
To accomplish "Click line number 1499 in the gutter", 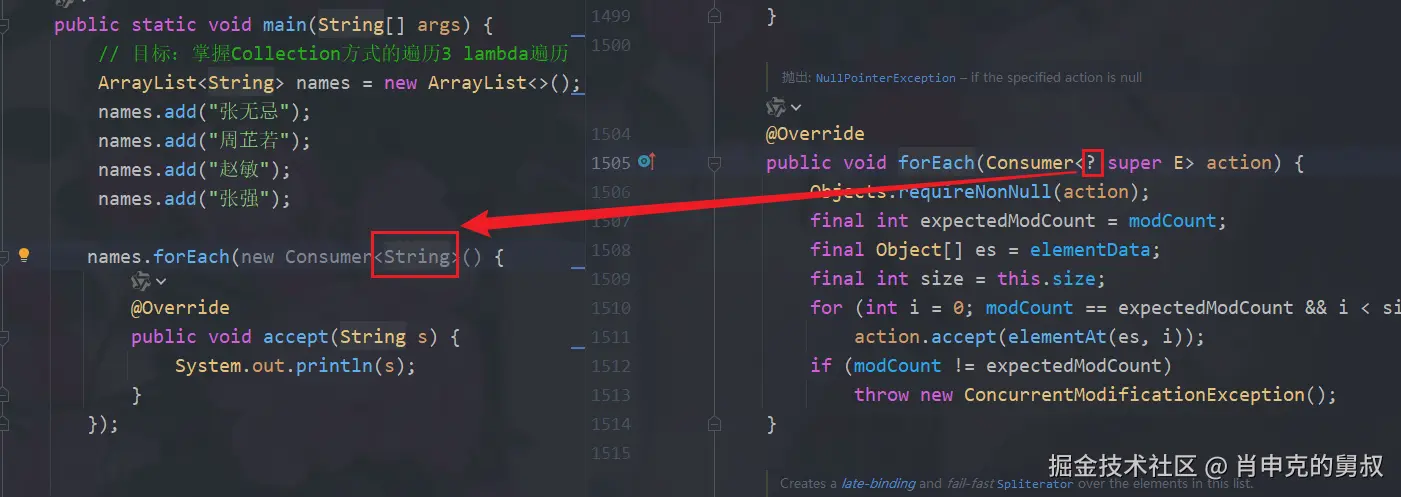I will tap(611, 16).
